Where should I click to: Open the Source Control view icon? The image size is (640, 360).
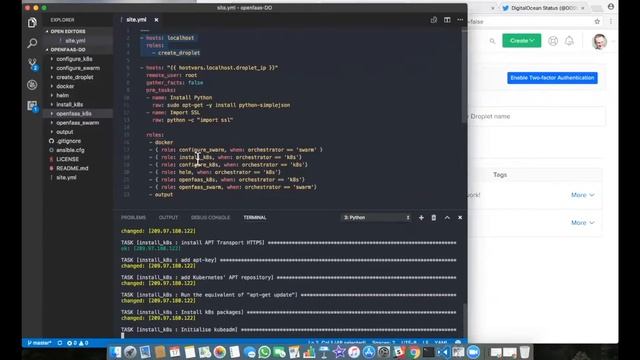[x=32, y=64]
